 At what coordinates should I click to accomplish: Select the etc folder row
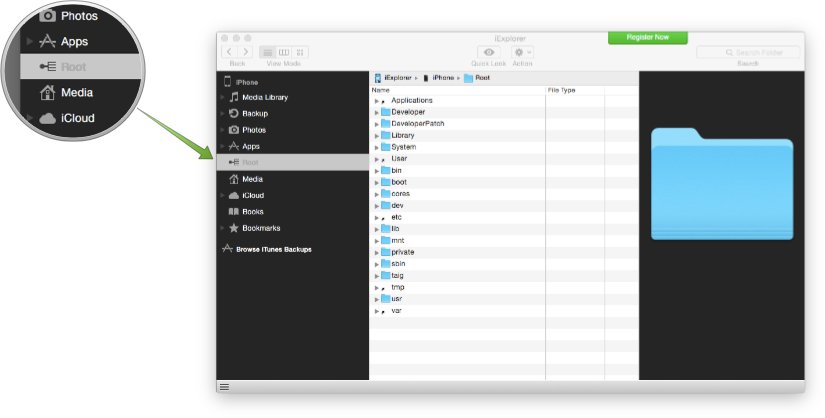pos(504,217)
